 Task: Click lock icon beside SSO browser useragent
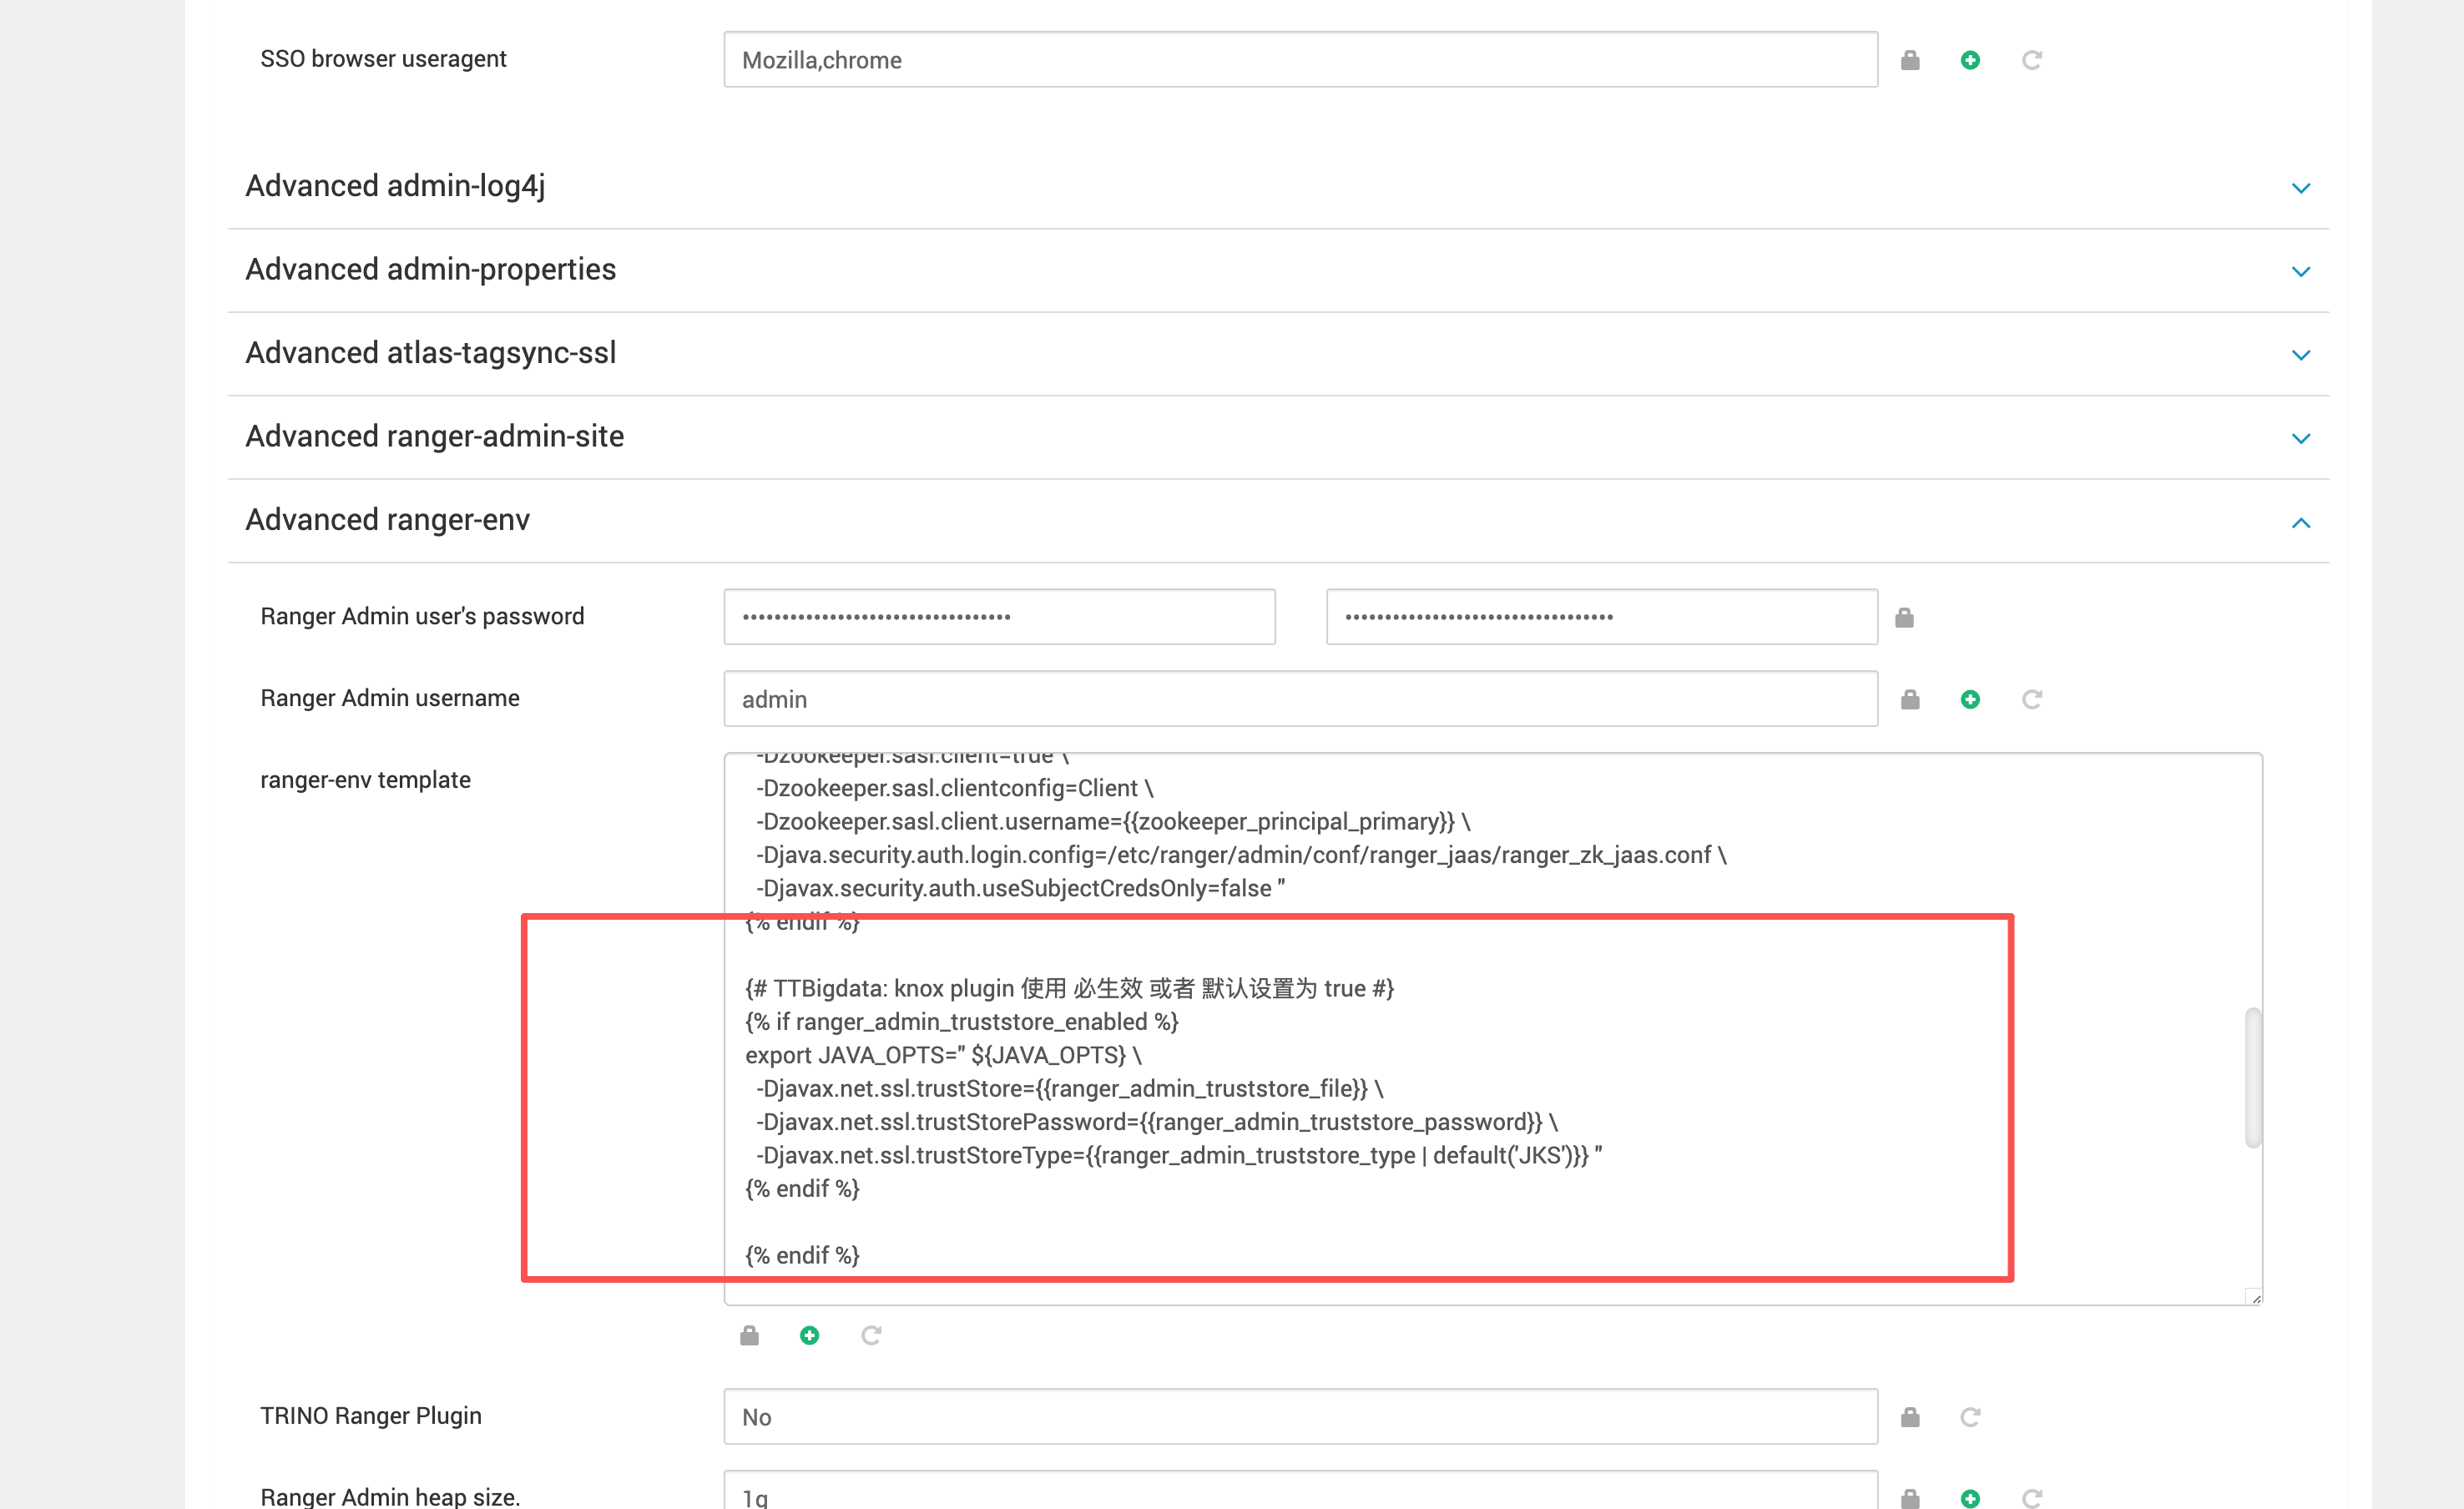coord(1910,60)
